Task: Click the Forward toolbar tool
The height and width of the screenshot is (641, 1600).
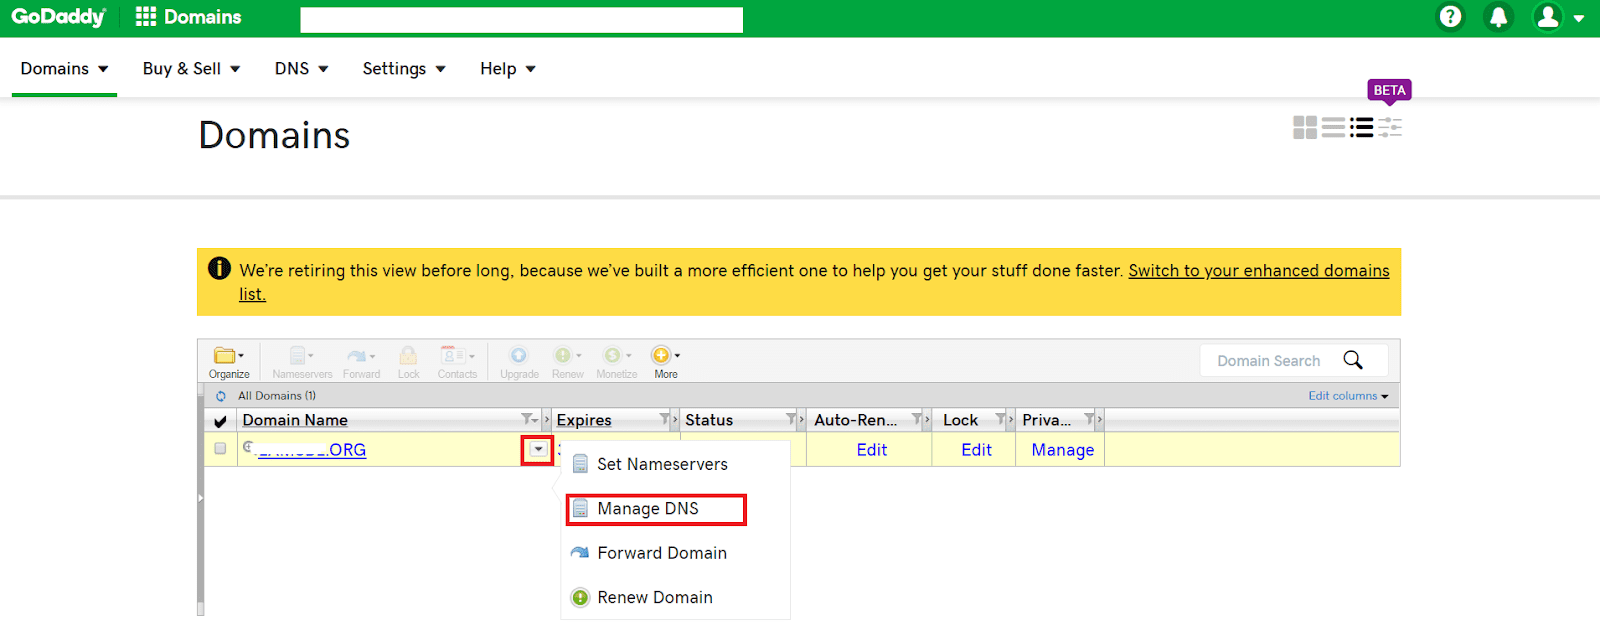Action: click(x=361, y=362)
